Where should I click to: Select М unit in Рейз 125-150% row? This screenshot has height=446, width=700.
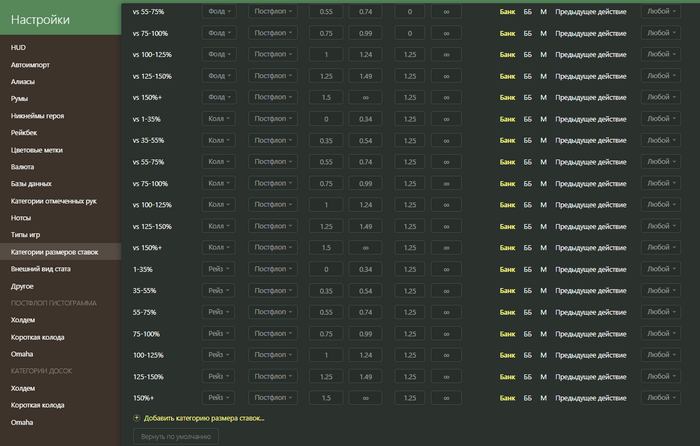543,377
